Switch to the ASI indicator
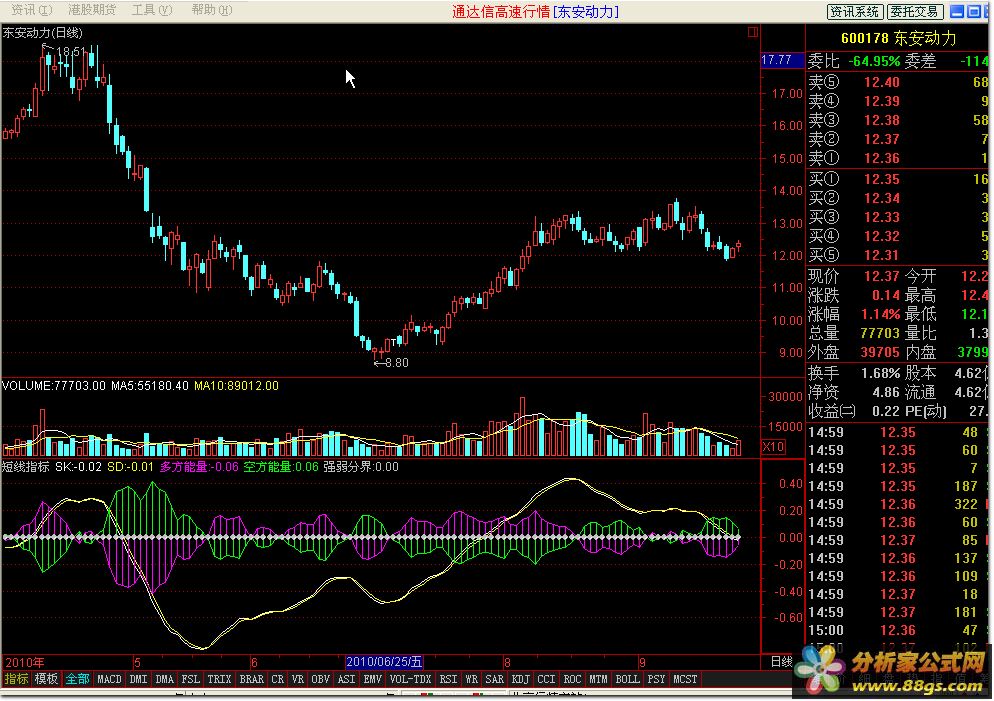This screenshot has width=994, height=701. click(x=346, y=679)
